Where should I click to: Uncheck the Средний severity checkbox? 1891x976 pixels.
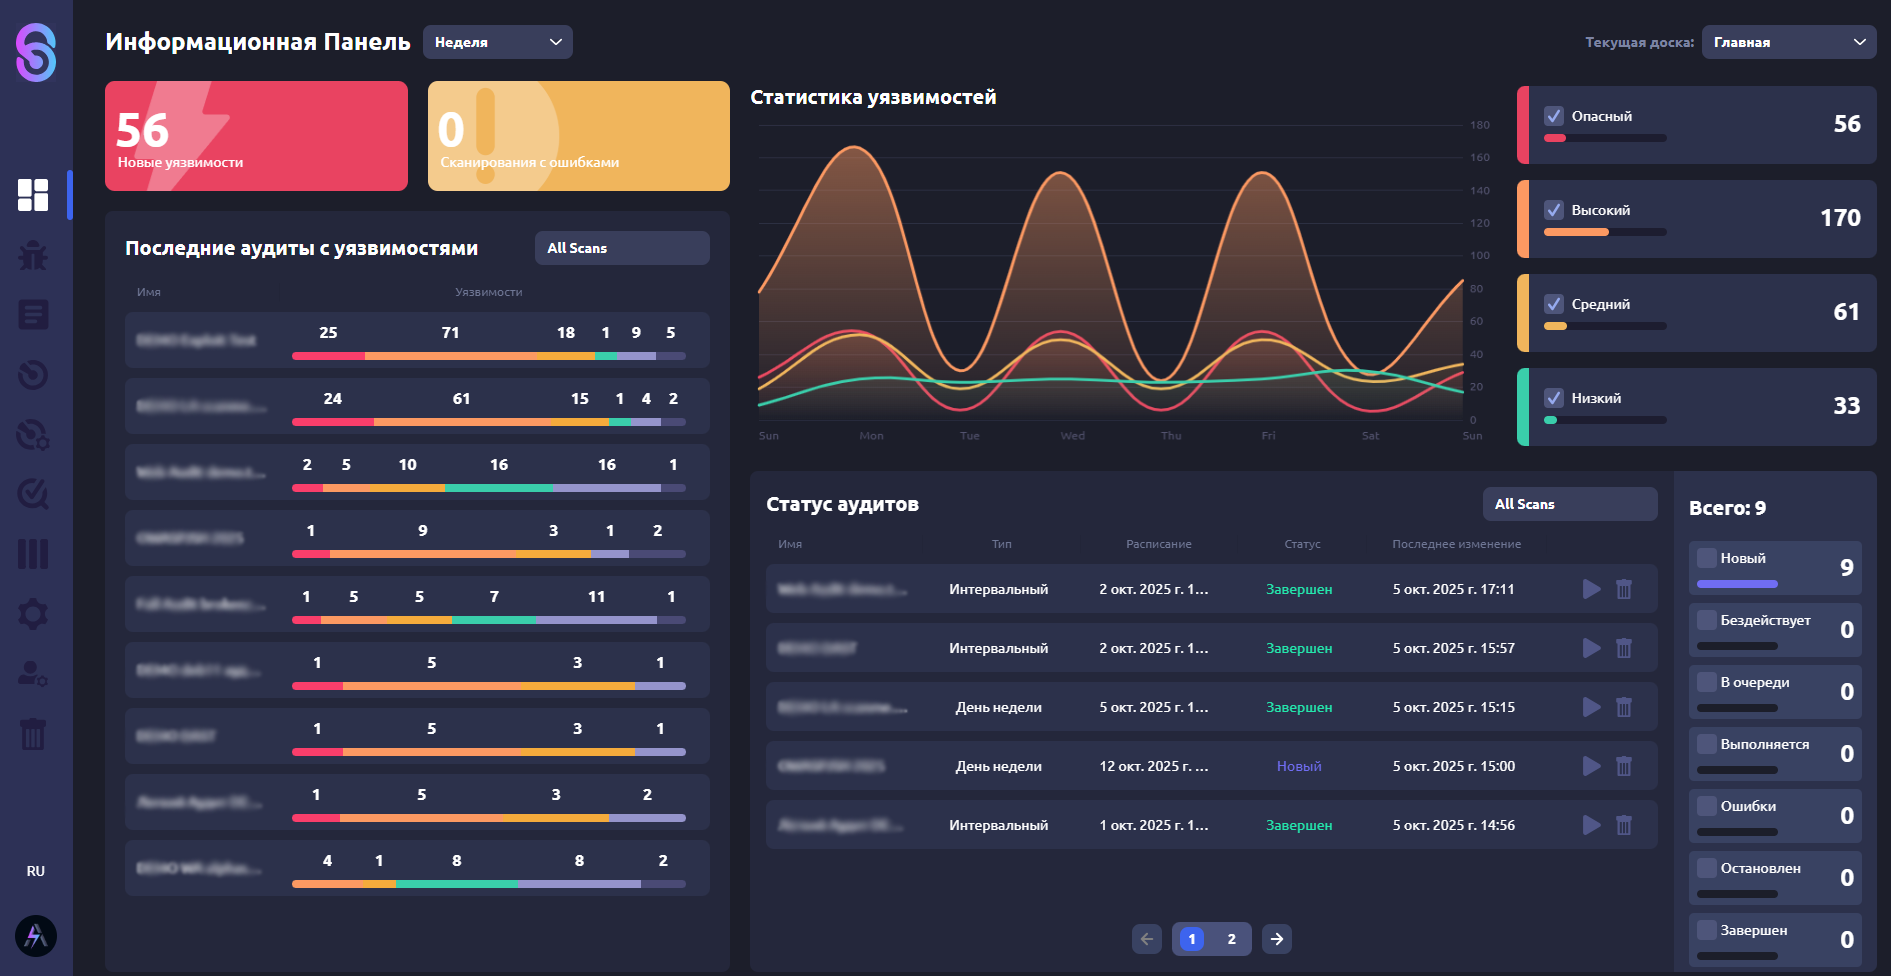1554,304
